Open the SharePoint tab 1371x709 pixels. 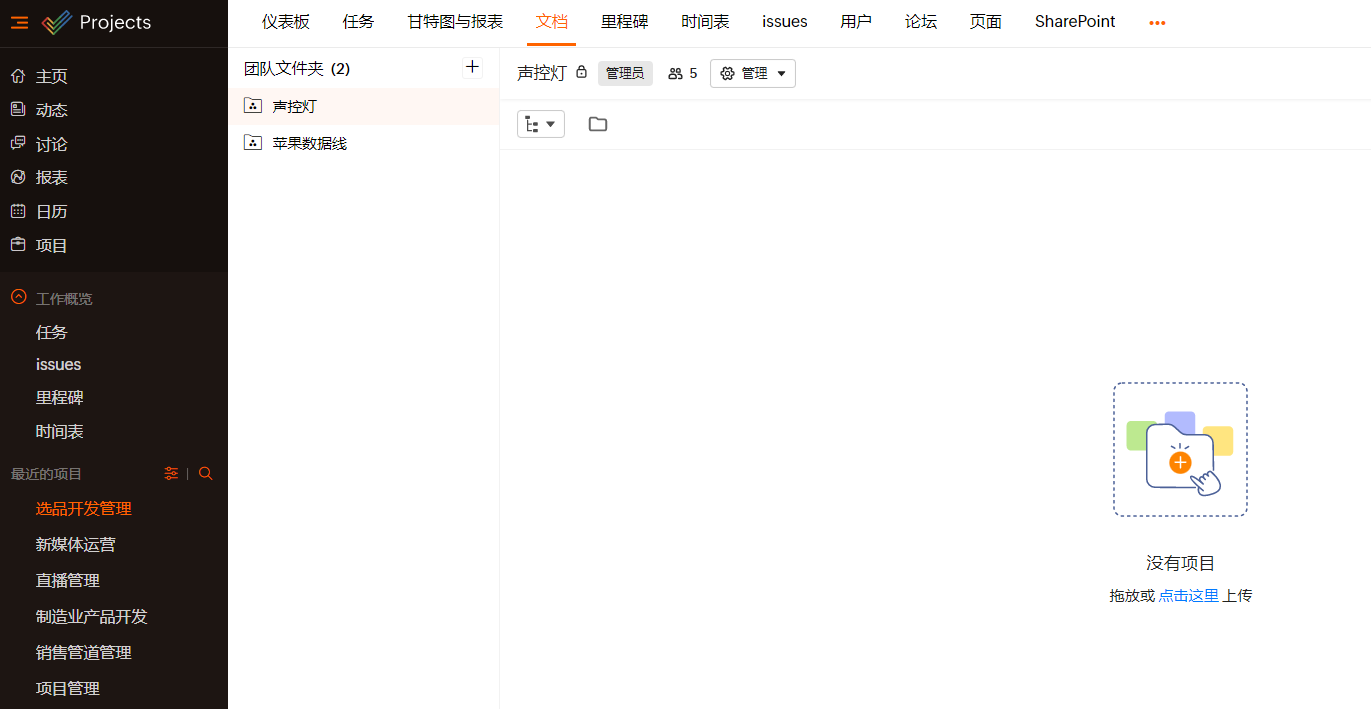coord(1075,22)
